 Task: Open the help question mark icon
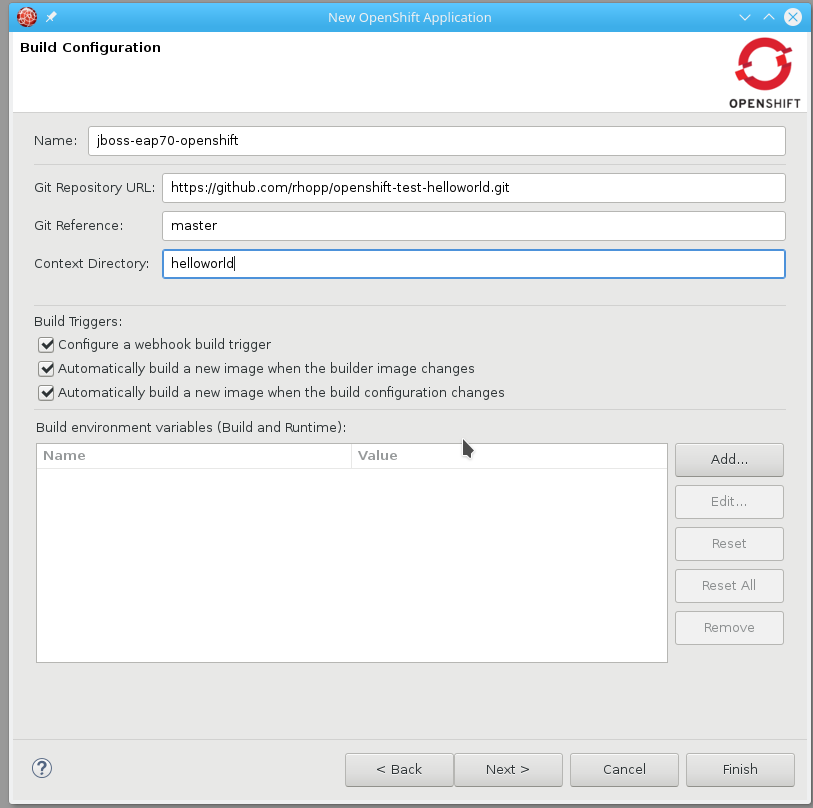pos(42,768)
